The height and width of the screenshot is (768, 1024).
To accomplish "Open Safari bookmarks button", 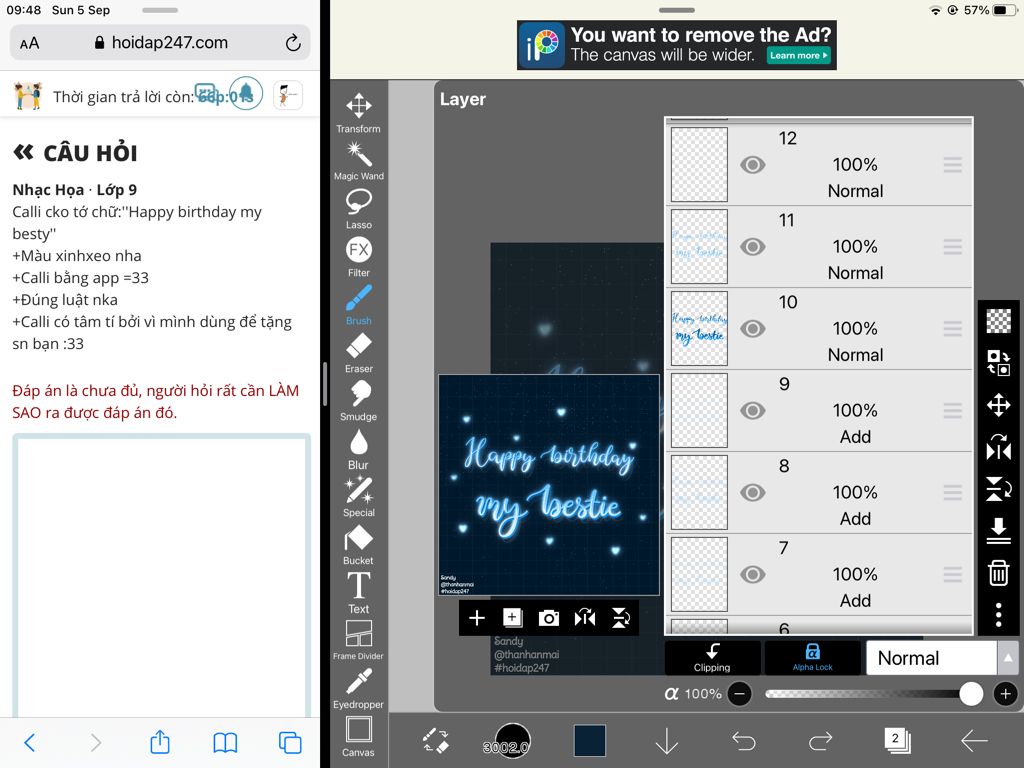I will 225,743.
